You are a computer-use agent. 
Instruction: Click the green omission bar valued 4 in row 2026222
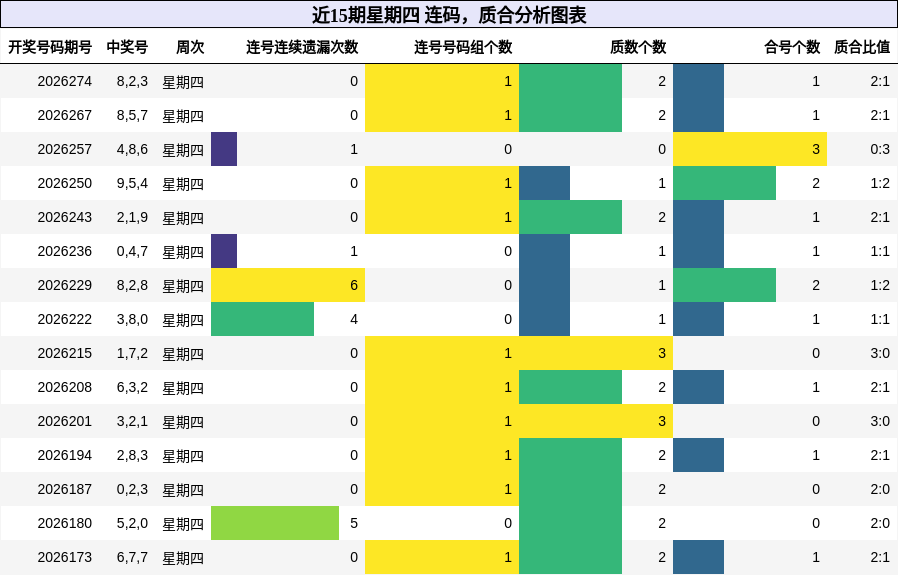[262, 319]
